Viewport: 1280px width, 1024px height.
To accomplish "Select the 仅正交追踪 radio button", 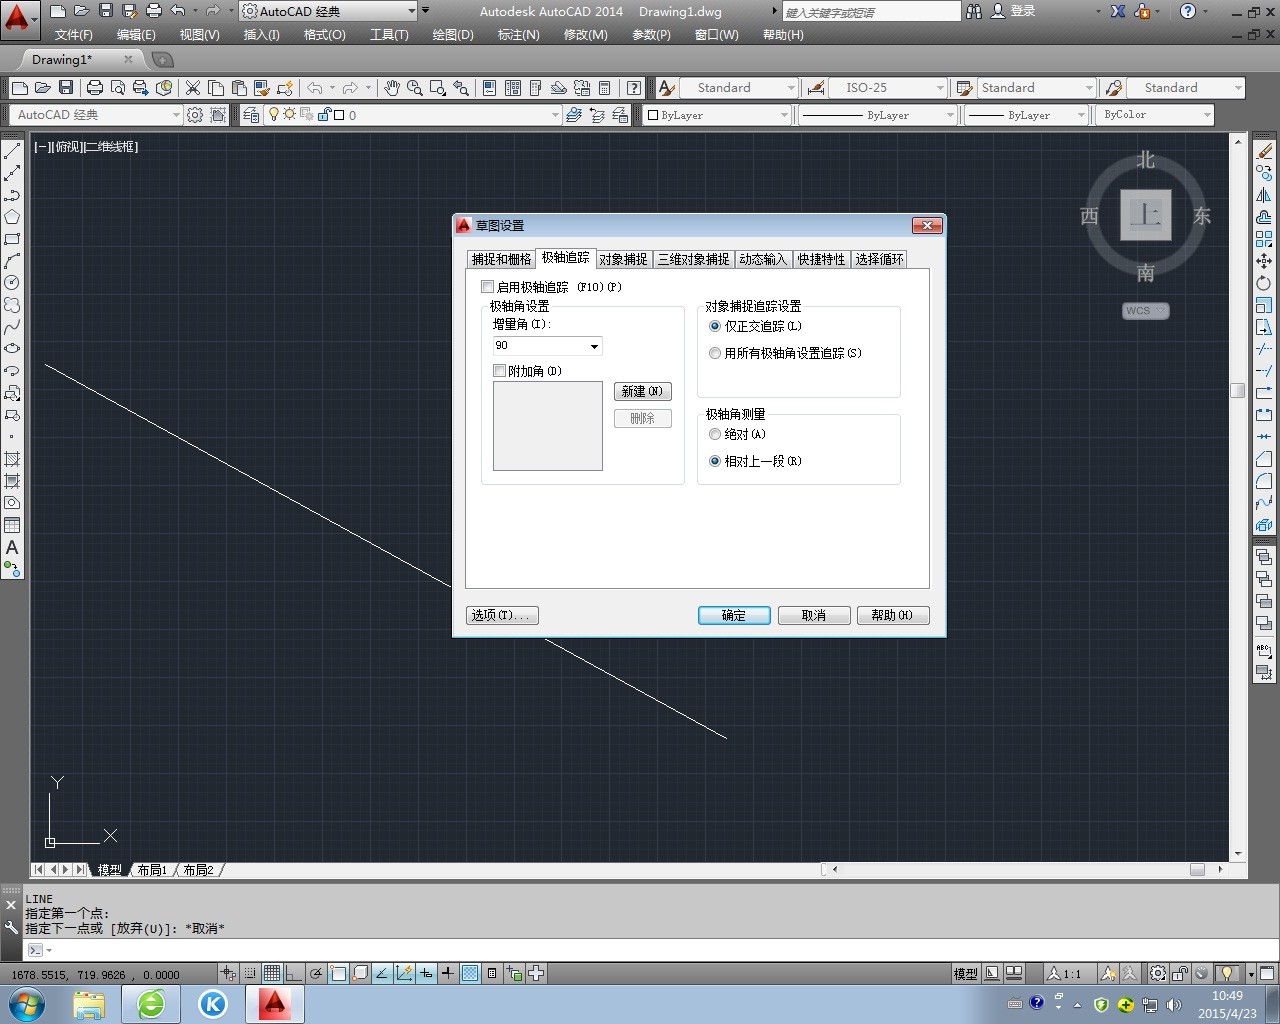I will (715, 326).
